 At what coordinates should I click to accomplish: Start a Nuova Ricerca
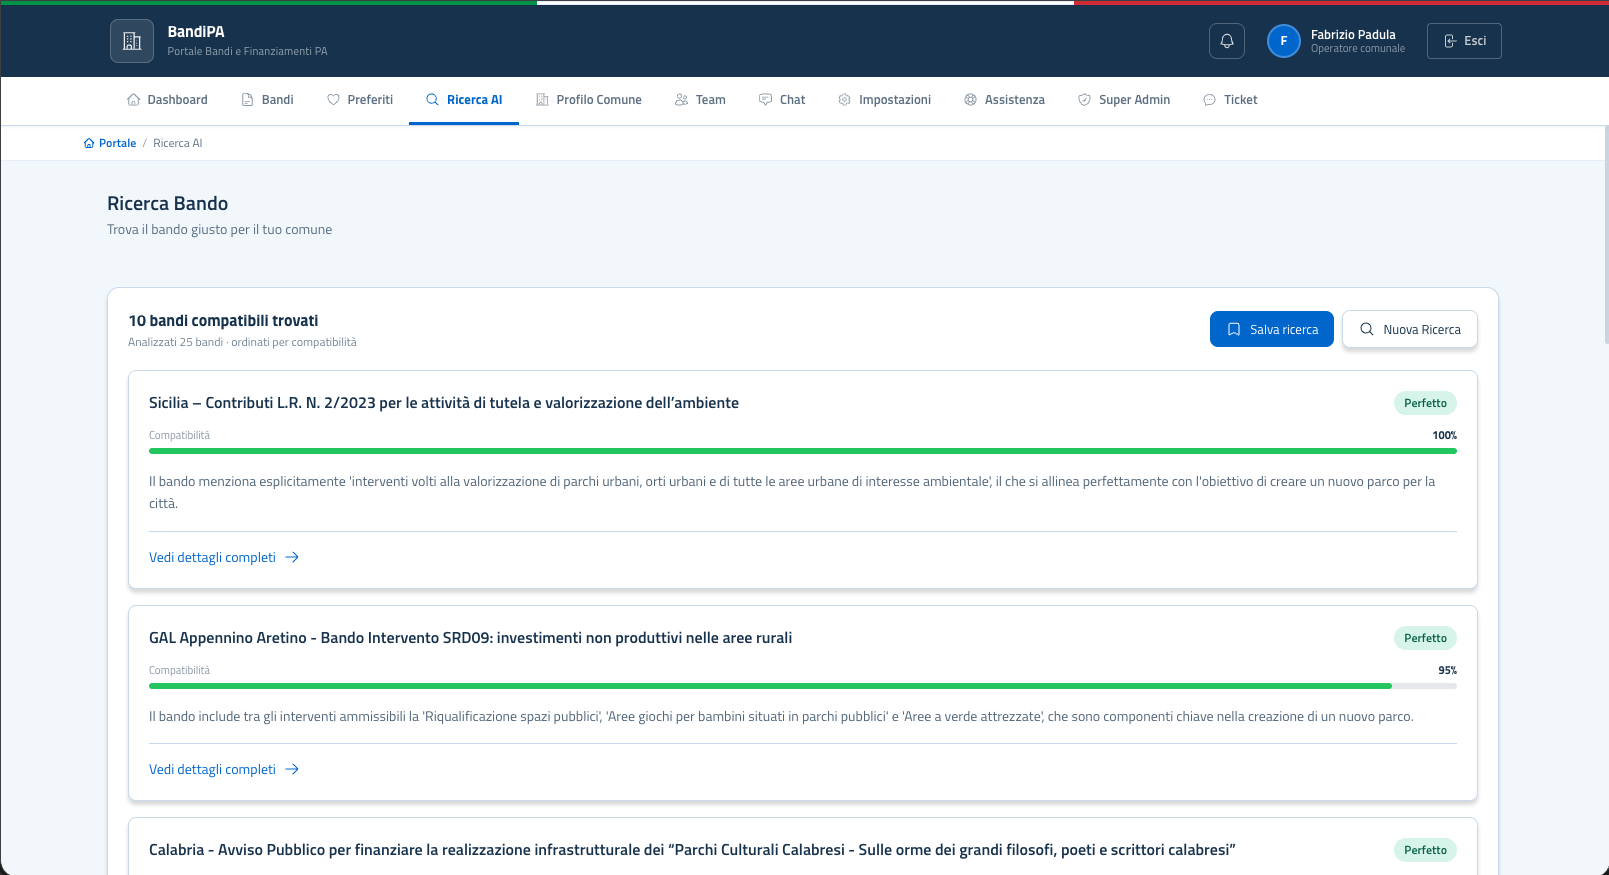click(x=1410, y=329)
